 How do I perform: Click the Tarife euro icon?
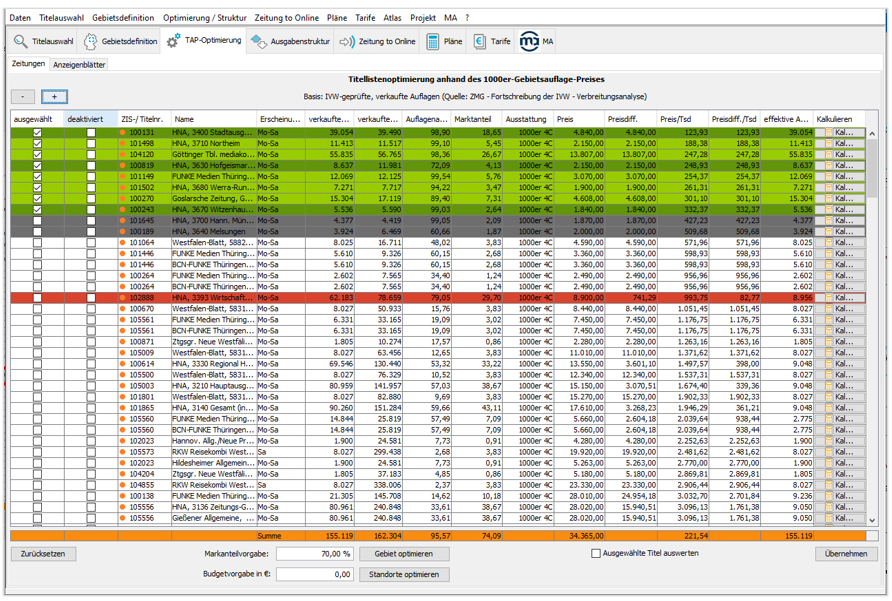(480, 42)
